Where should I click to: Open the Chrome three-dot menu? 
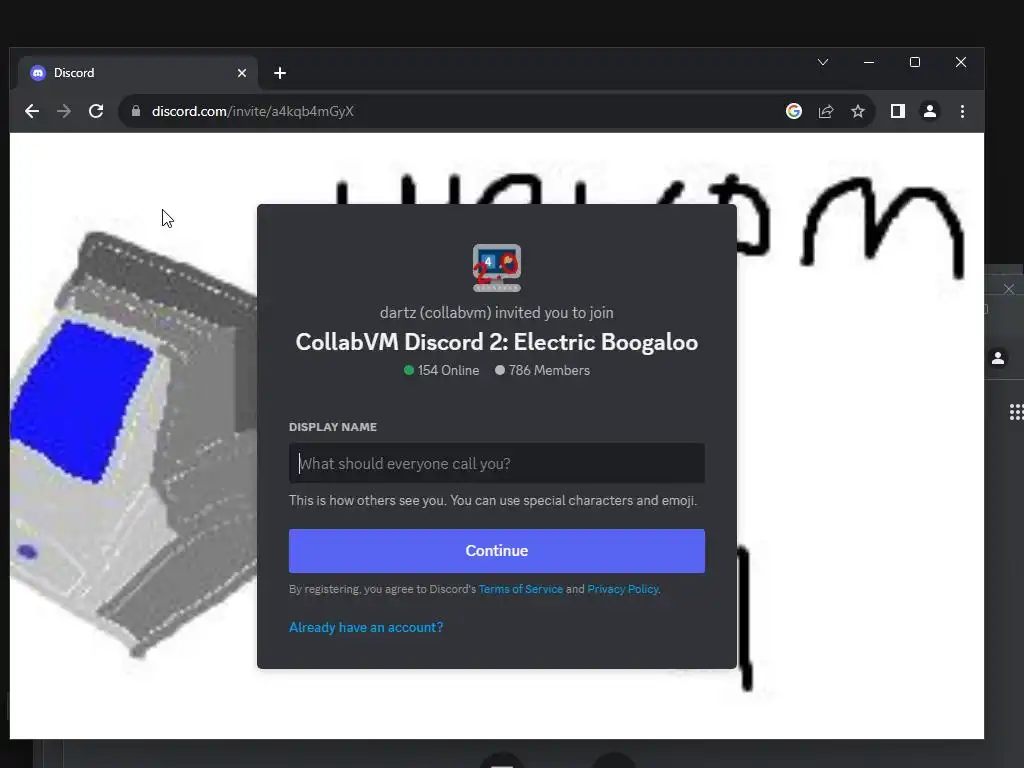(962, 112)
